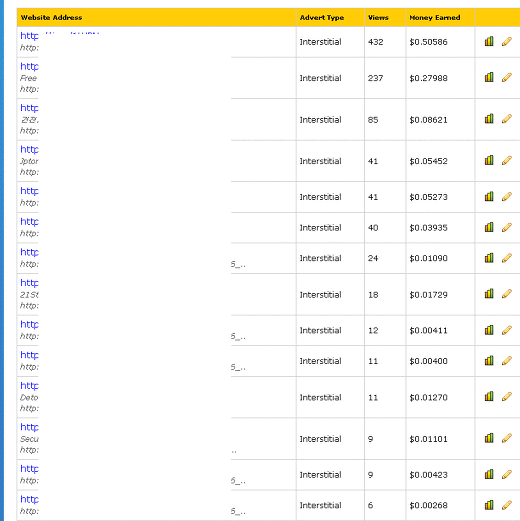Click the $0.05273 earnings value
The height and width of the screenshot is (521, 520).
[x=428, y=197]
